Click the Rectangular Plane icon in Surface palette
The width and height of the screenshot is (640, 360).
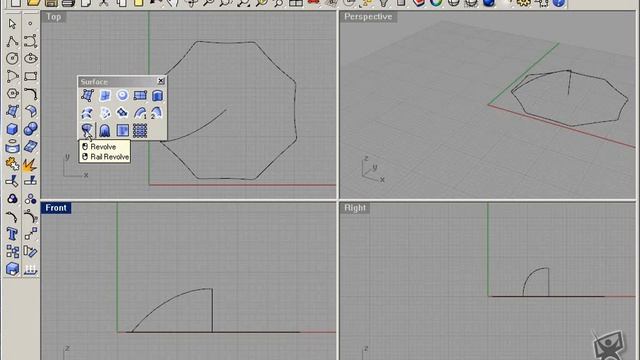point(140,96)
